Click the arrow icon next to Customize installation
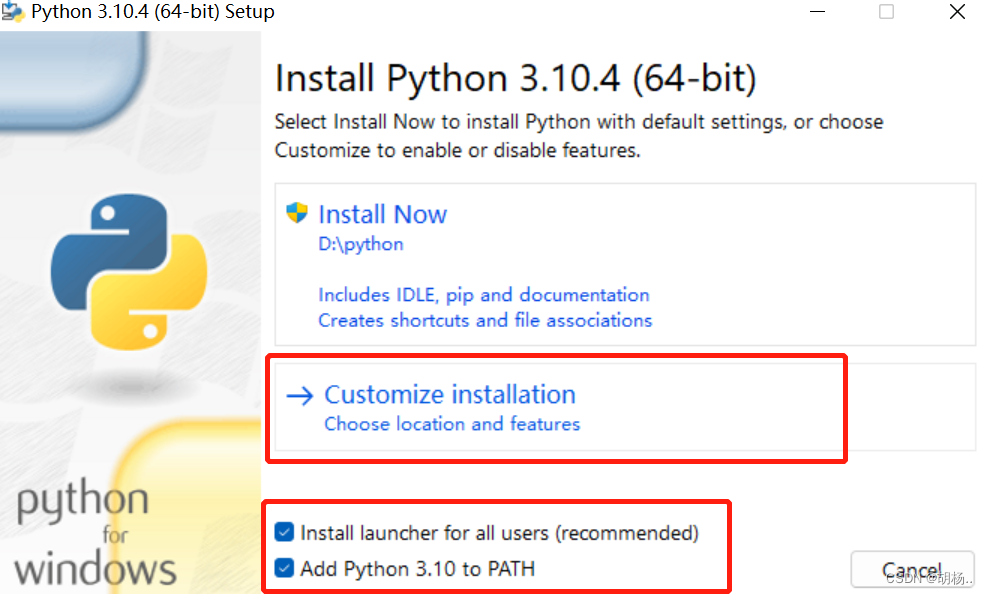Image resolution: width=987 pixels, height=594 pixels. tap(300, 396)
